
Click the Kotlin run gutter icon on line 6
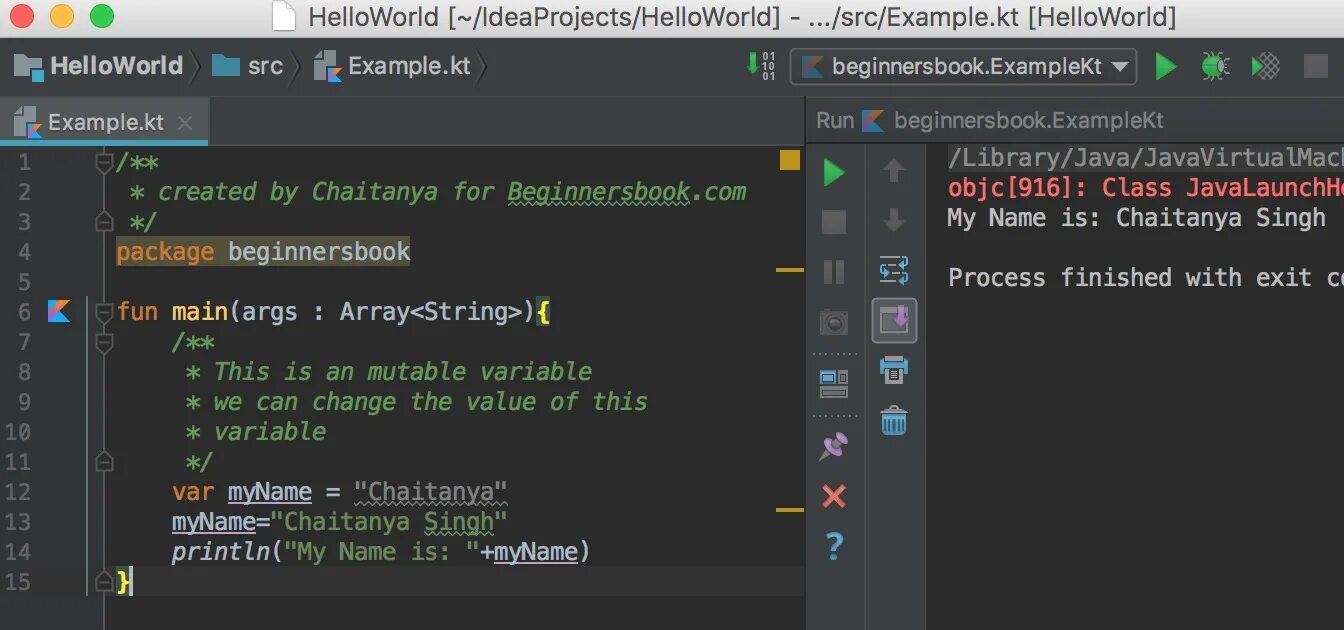[x=59, y=312]
